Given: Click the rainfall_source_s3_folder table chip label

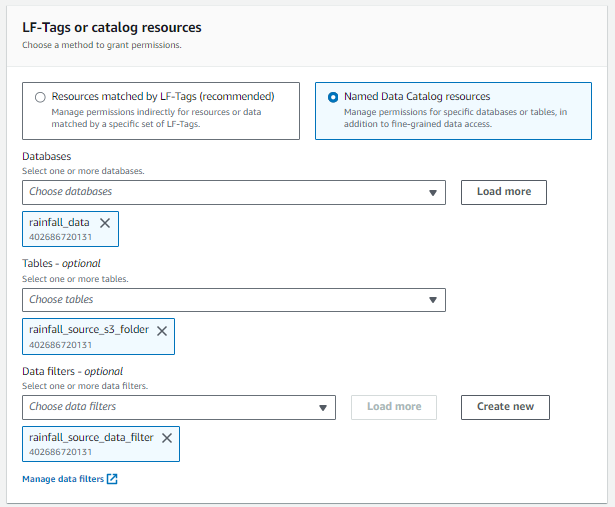Looking at the screenshot, I should [88, 330].
